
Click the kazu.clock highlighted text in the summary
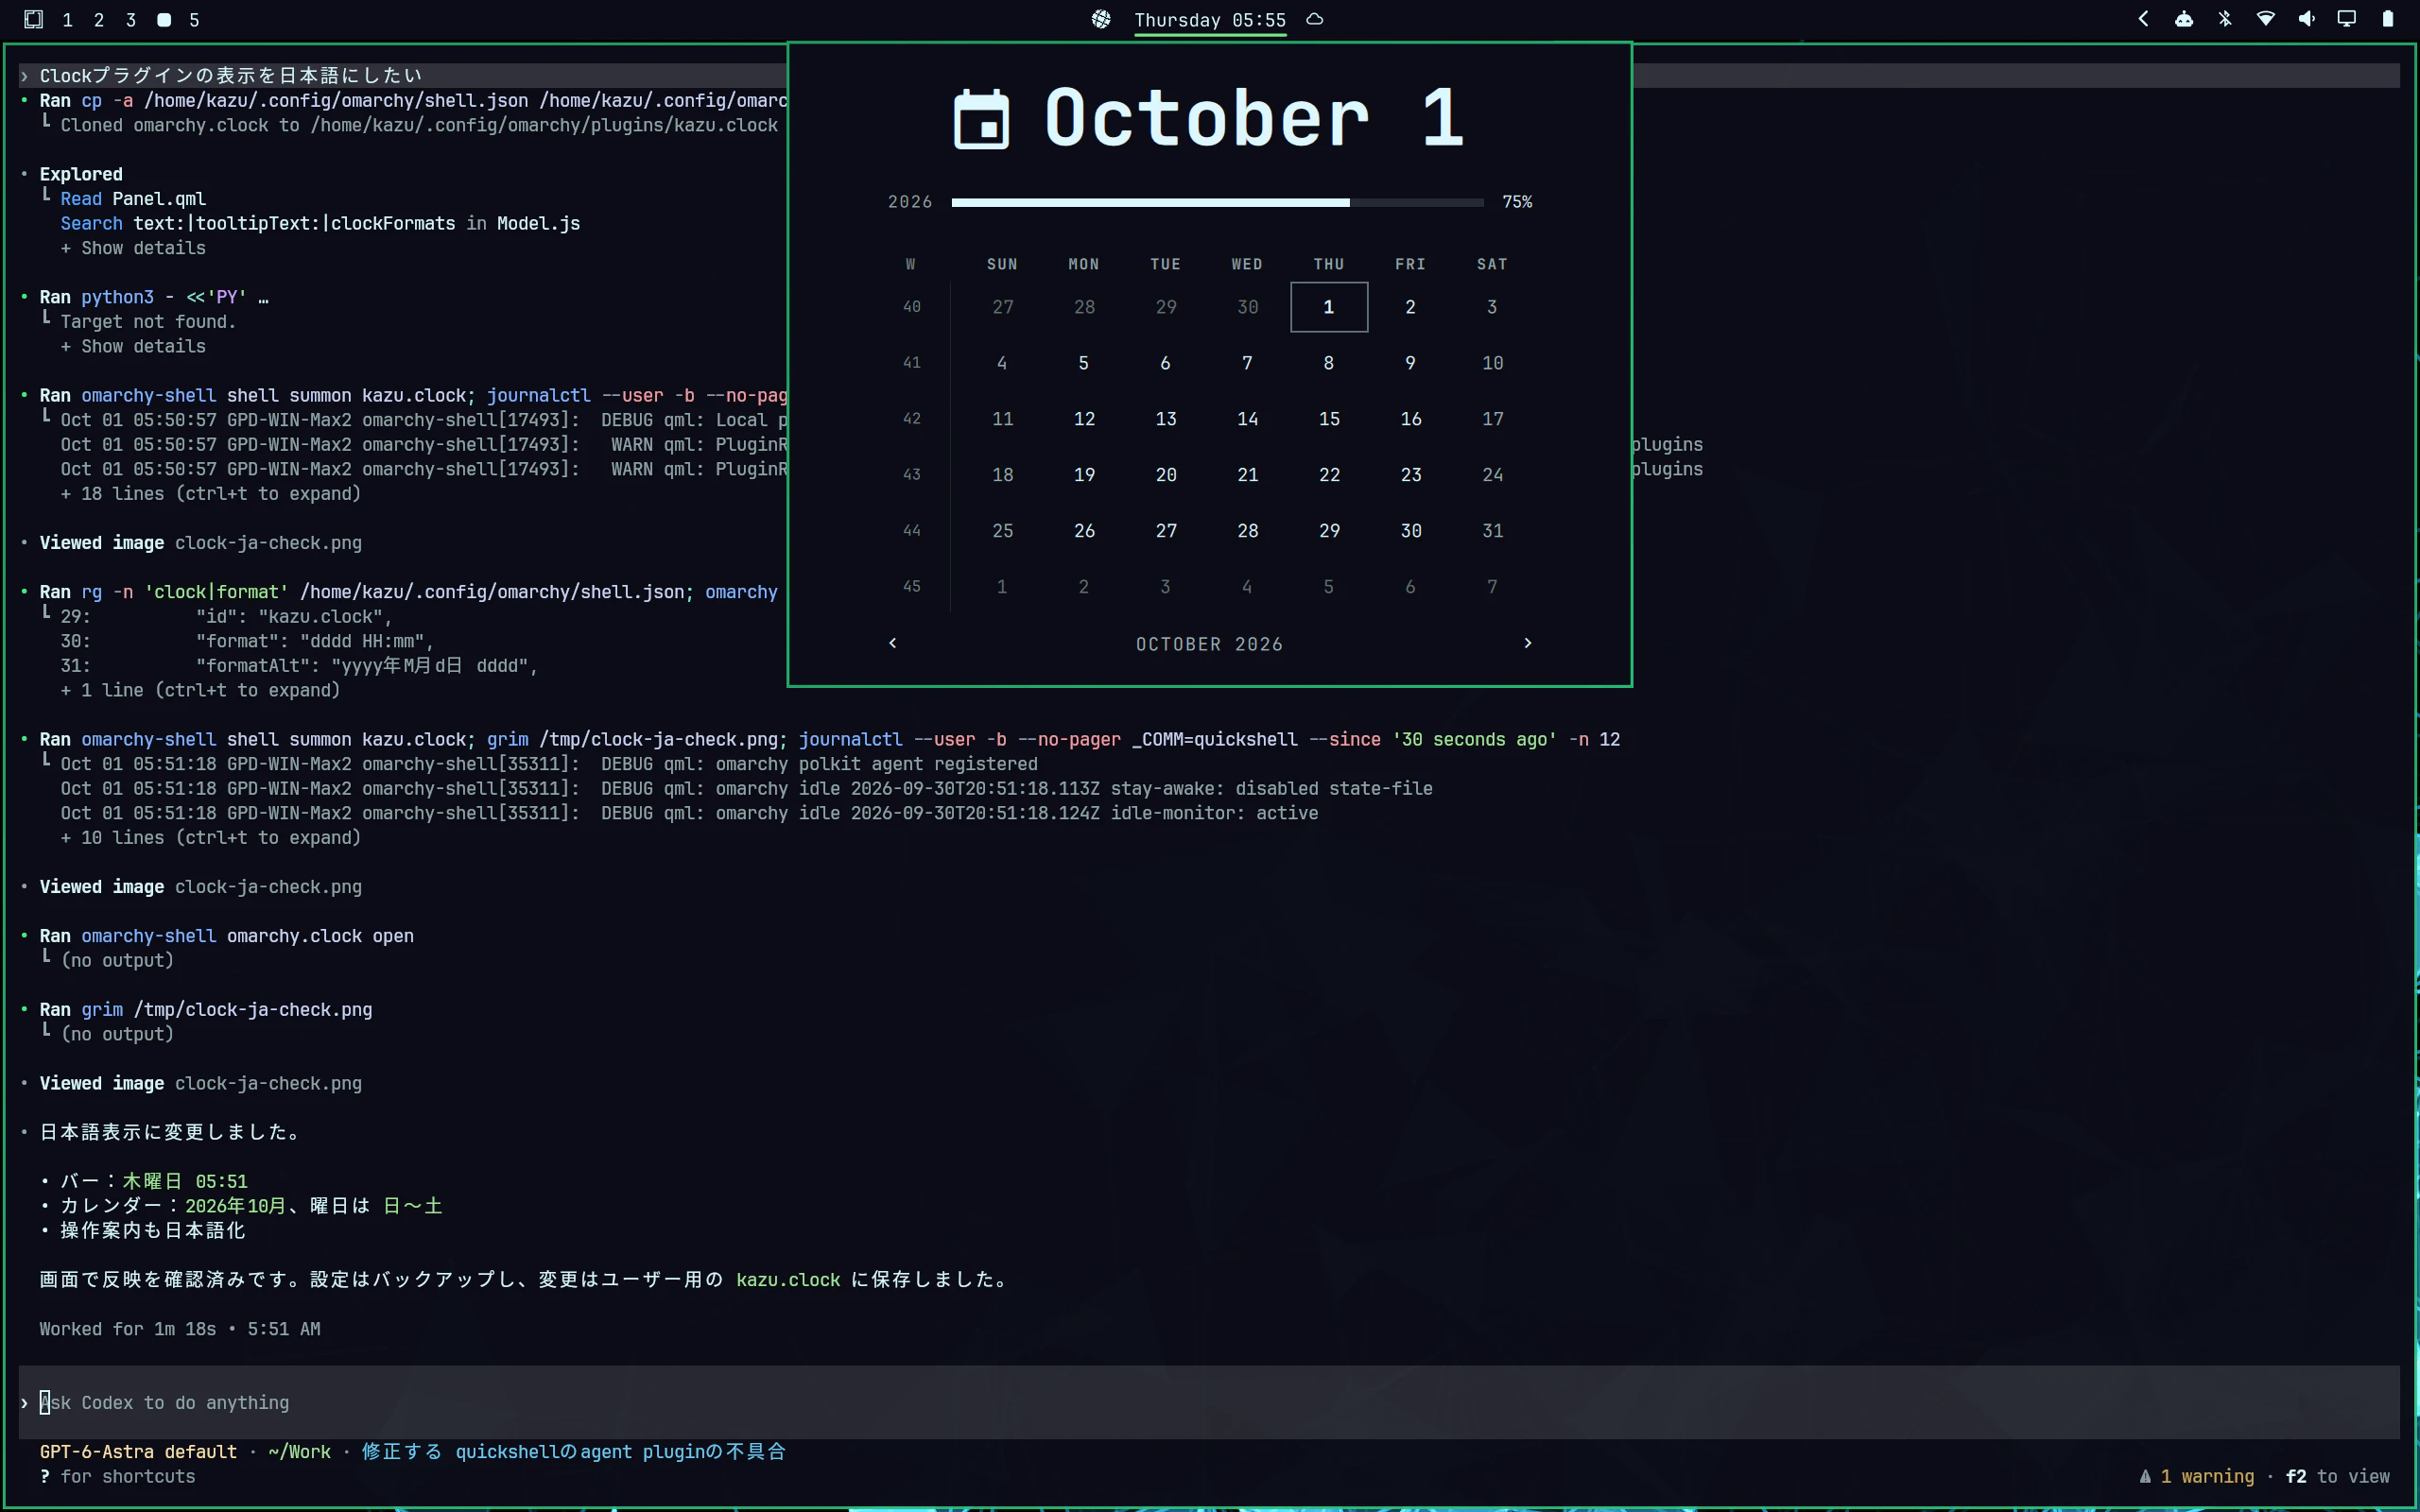coord(788,1280)
